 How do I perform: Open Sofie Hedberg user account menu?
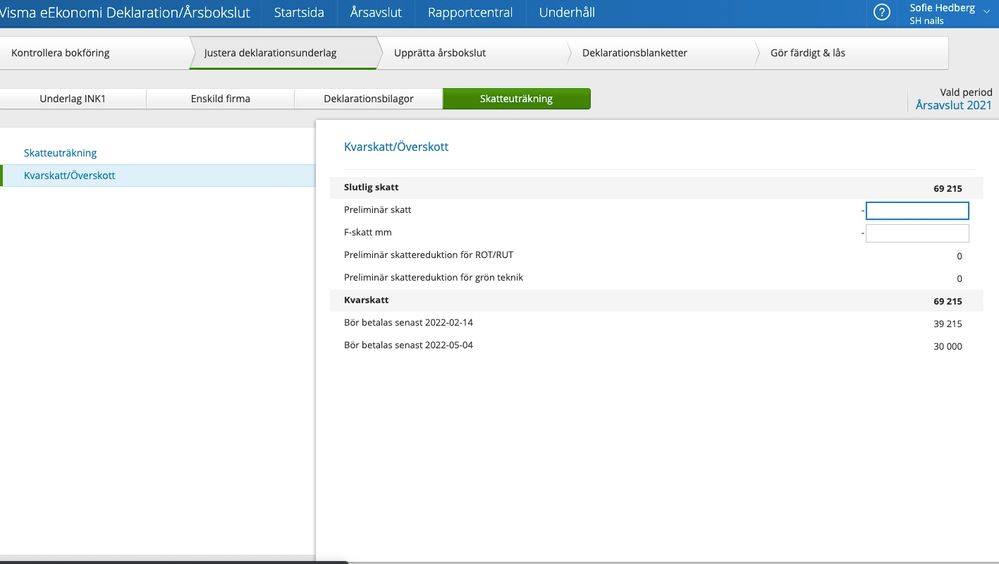tap(947, 13)
